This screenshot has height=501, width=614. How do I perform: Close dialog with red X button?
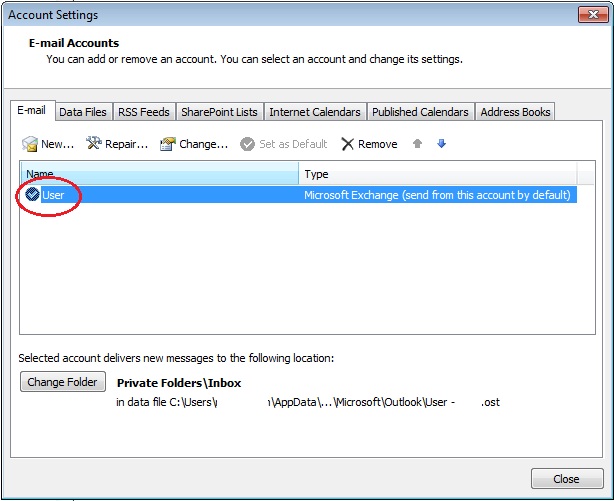(x=593, y=14)
